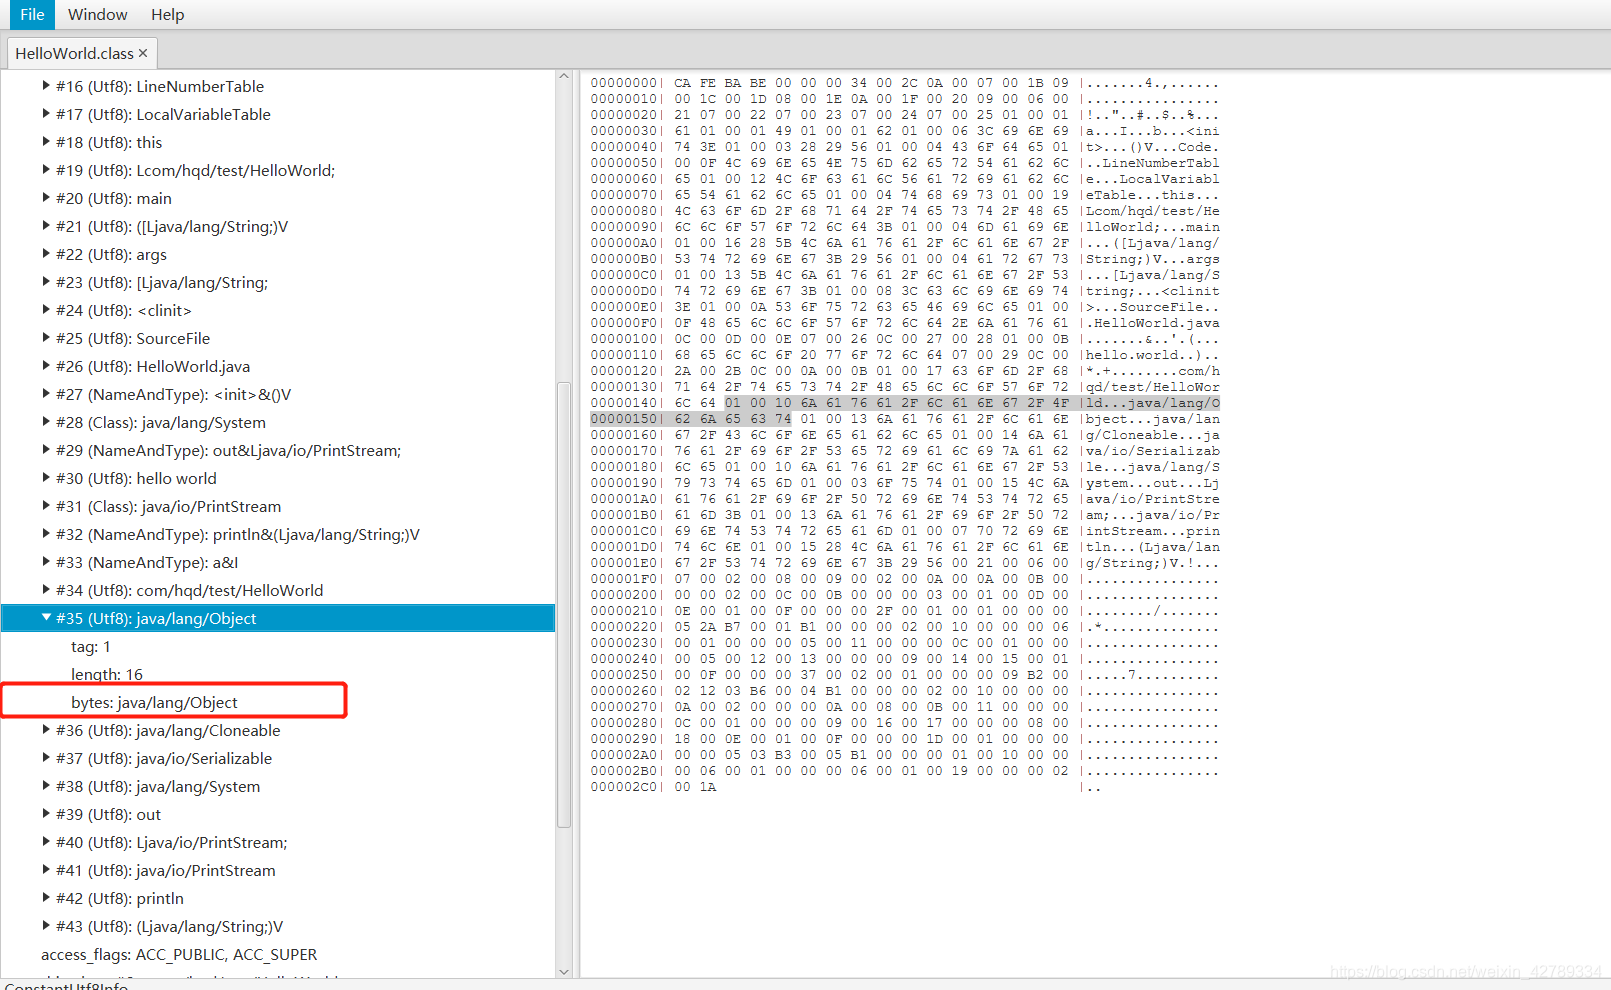Screen dimensions: 1611x990
Task: Select row #40 Ljava/io/PrintStream;
Action: [x=278, y=842]
